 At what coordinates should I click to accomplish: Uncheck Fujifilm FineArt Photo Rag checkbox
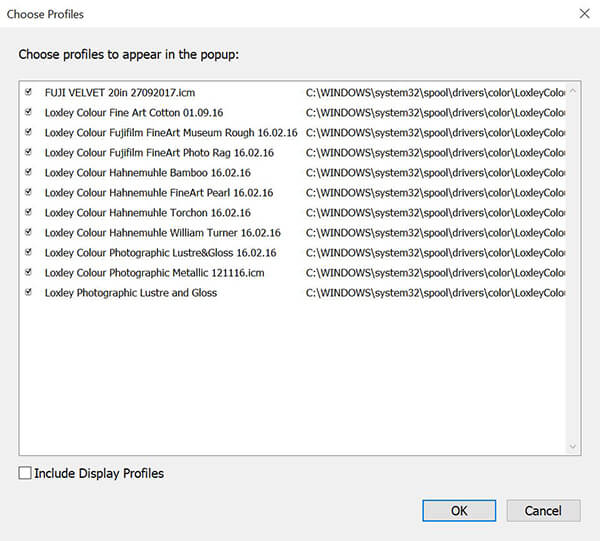[28, 152]
